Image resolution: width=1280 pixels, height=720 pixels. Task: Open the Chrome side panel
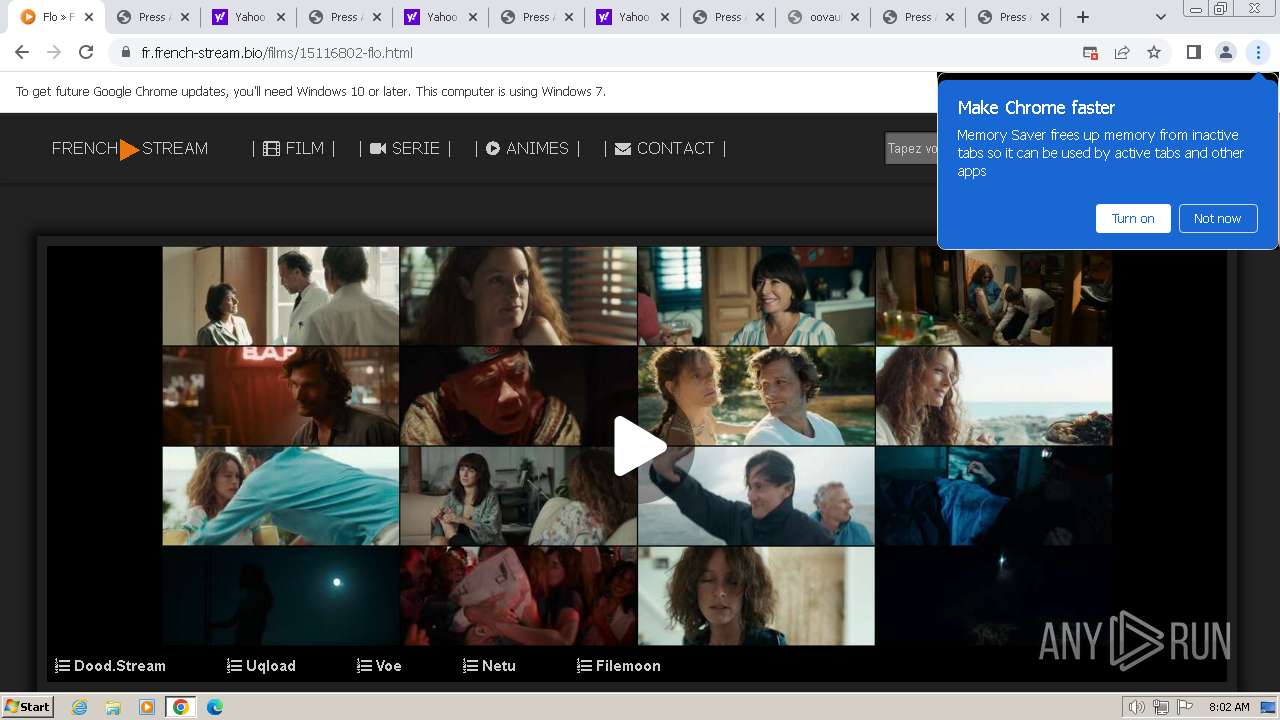click(x=1193, y=52)
